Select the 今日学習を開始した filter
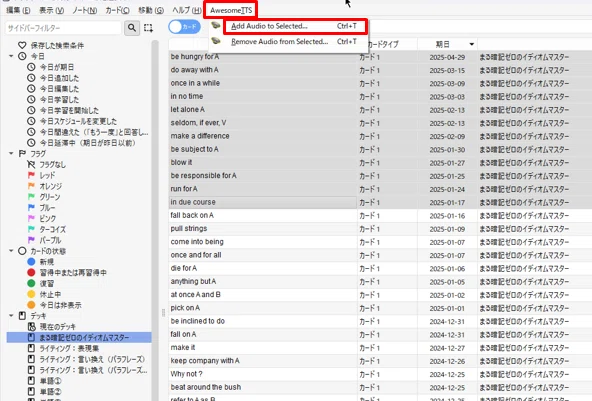This screenshot has height=401, width=592. pos(63,110)
